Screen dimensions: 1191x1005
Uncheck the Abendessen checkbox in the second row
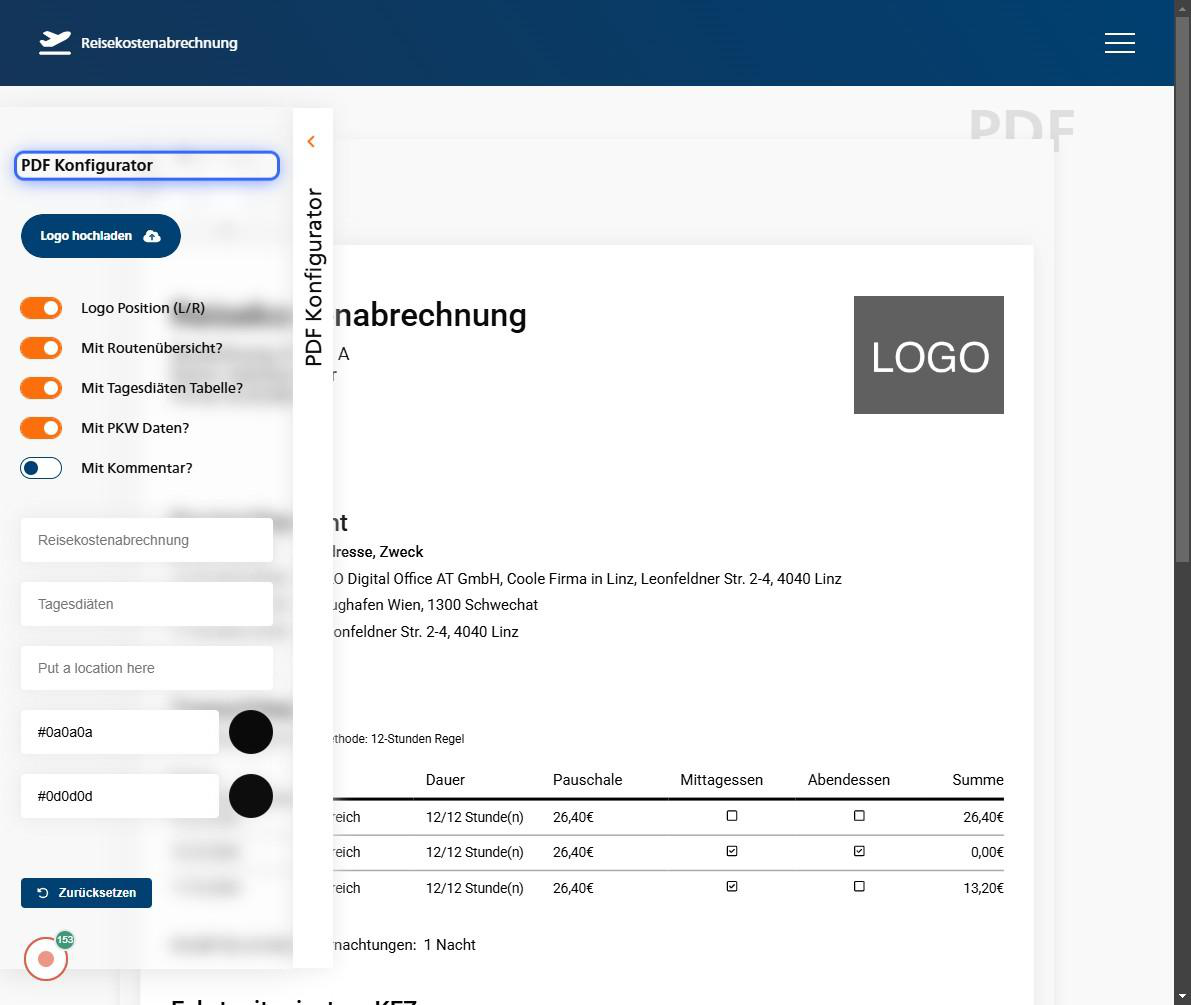858,851
